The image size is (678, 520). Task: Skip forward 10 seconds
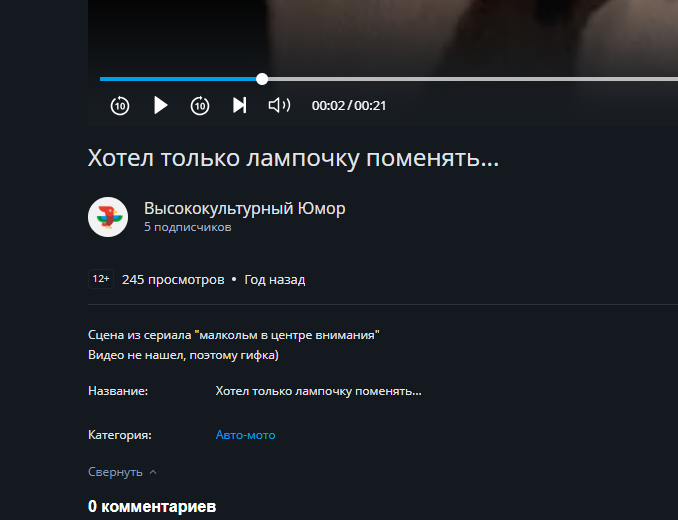pyautogui.click(x=200, y=105)
